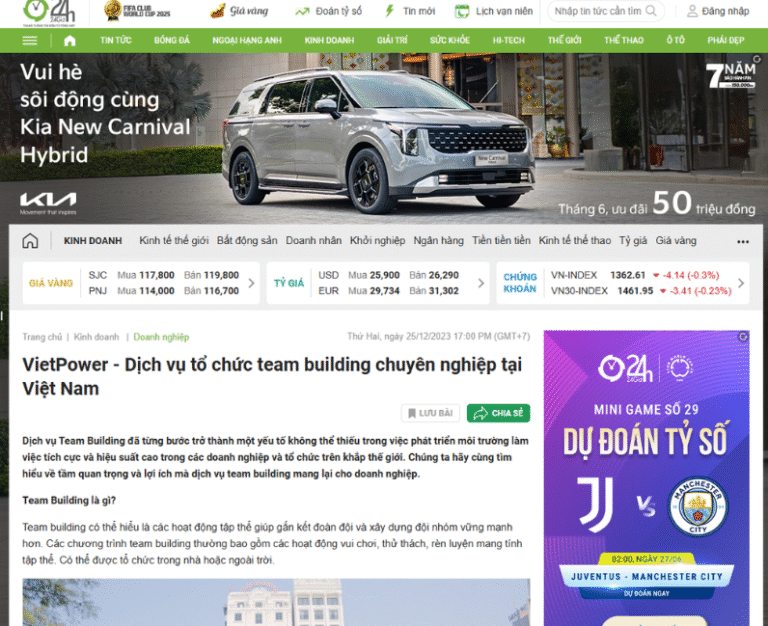Expand exchange rate widget with chevron
768x626 pixels.
481,283
